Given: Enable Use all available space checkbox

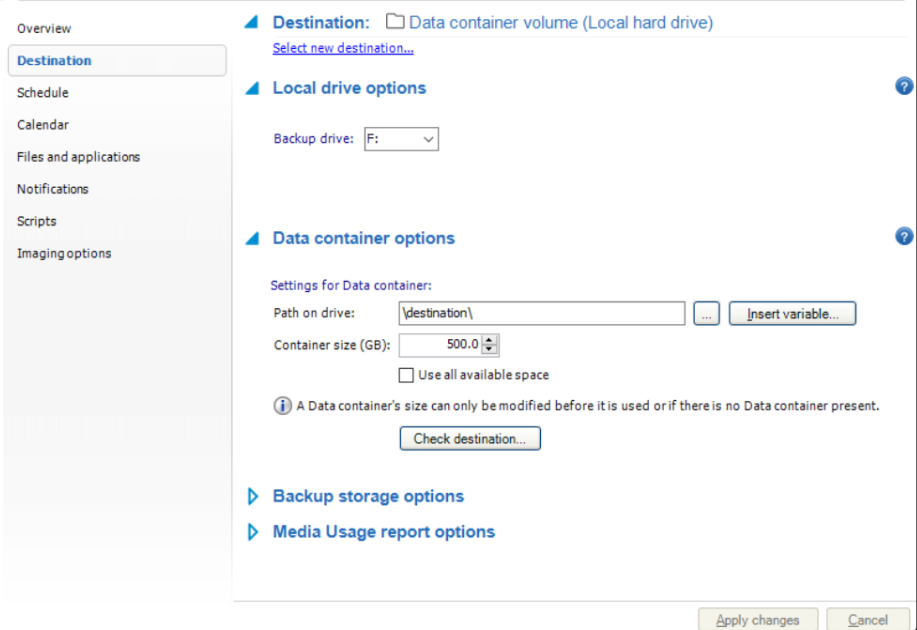Looking at the screenshot, I should [x=406, y=375].
